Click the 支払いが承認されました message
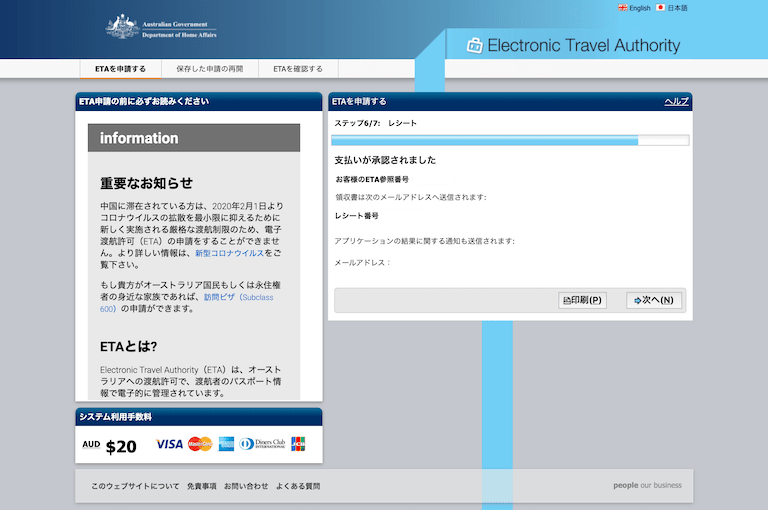 coord(385,160)
